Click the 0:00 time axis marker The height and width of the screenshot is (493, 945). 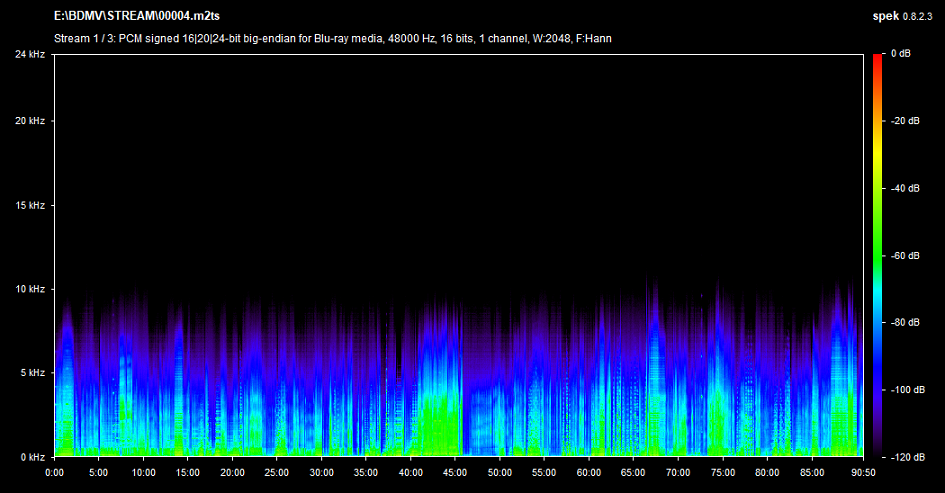coord(55,472)
